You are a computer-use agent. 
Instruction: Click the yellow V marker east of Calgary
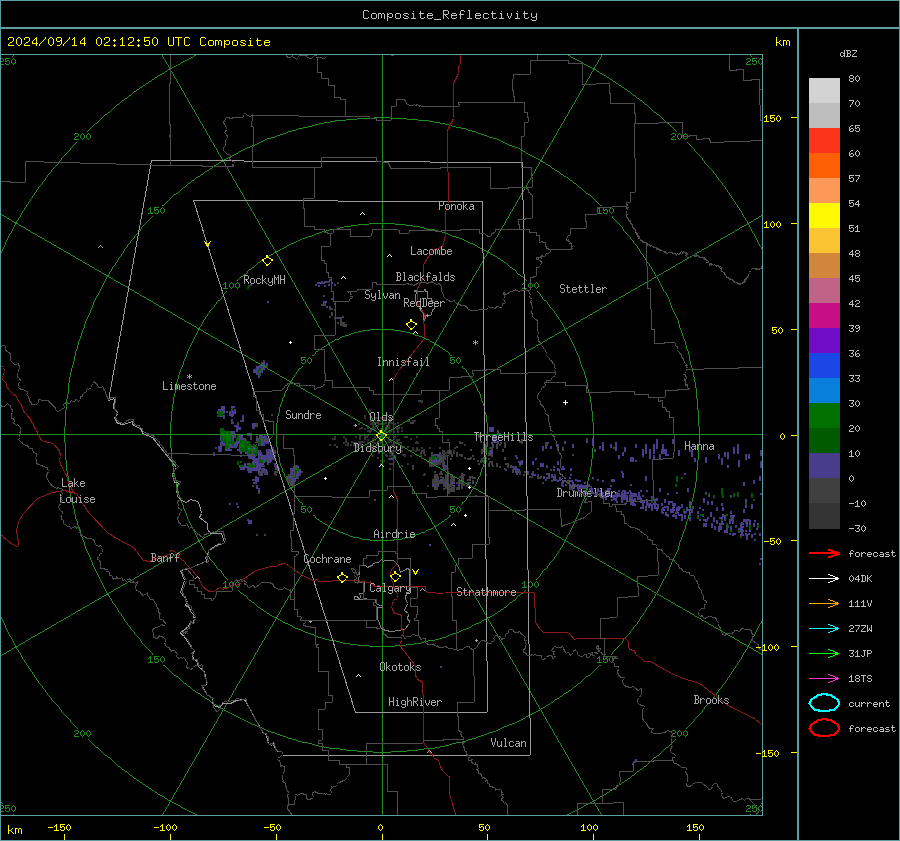point(416,572)
